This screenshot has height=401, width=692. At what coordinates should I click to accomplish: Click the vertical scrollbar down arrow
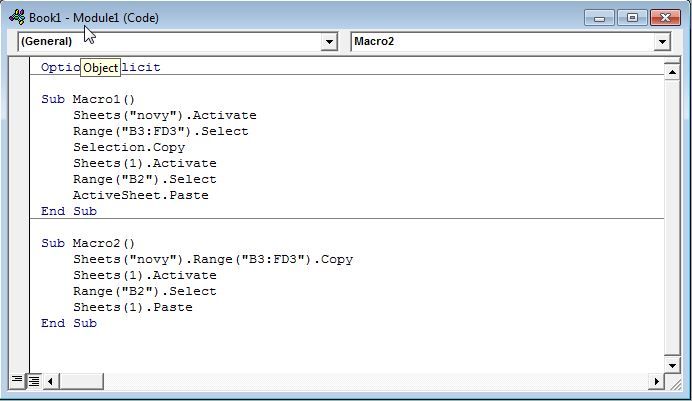pyautogui.click(x=672, y=365)
